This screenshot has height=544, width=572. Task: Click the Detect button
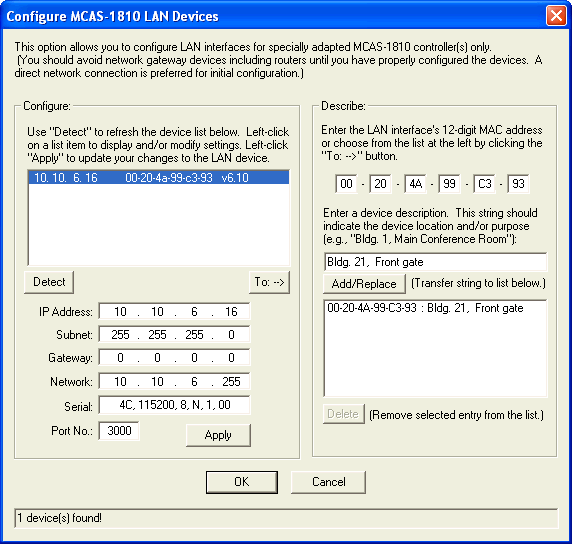click(x=49, y=282)
